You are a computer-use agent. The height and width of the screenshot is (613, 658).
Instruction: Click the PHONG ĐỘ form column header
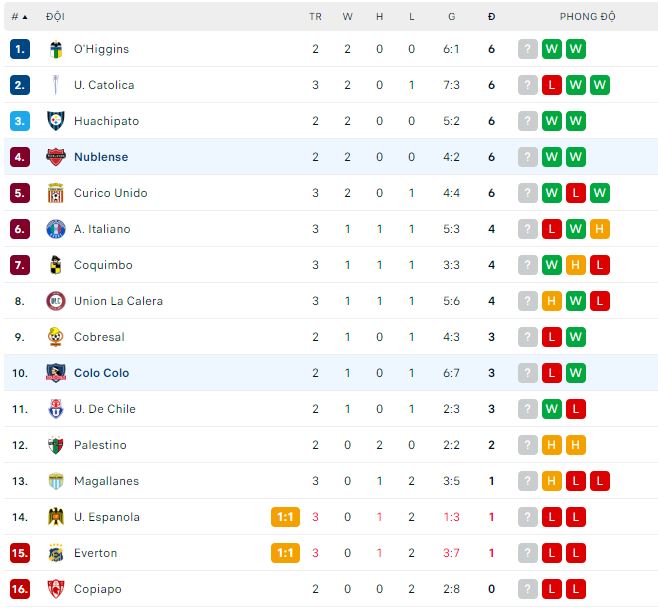click(587, 17)
